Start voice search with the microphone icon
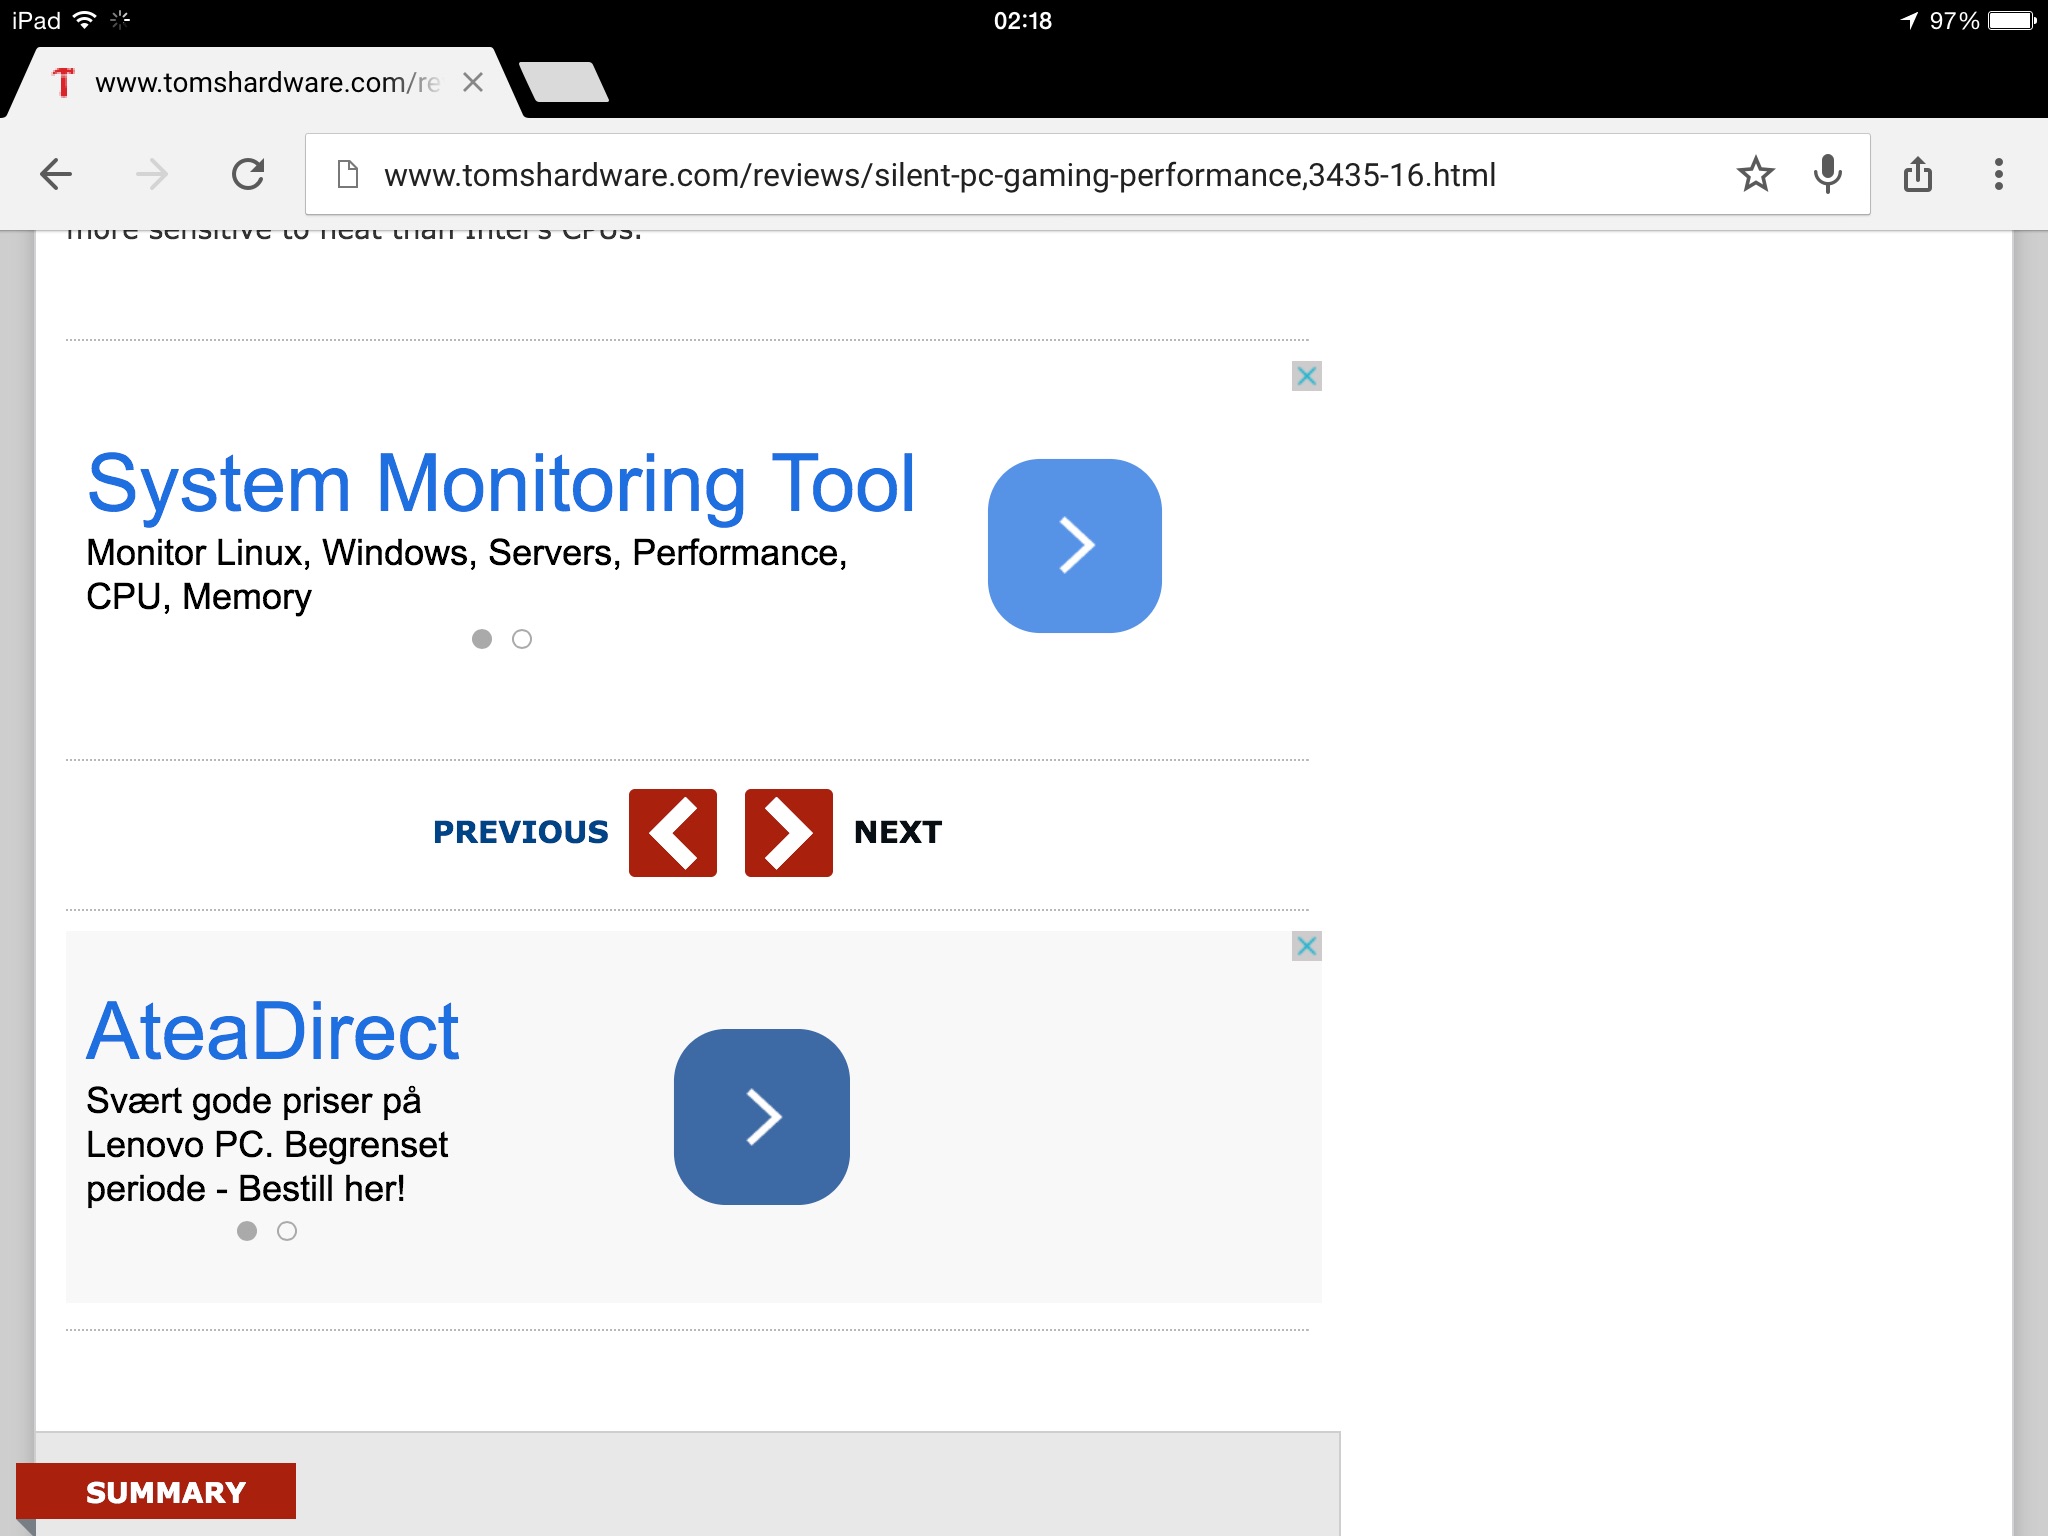This screenshot has height=1536, width=2048. (x=1827, y=175)
